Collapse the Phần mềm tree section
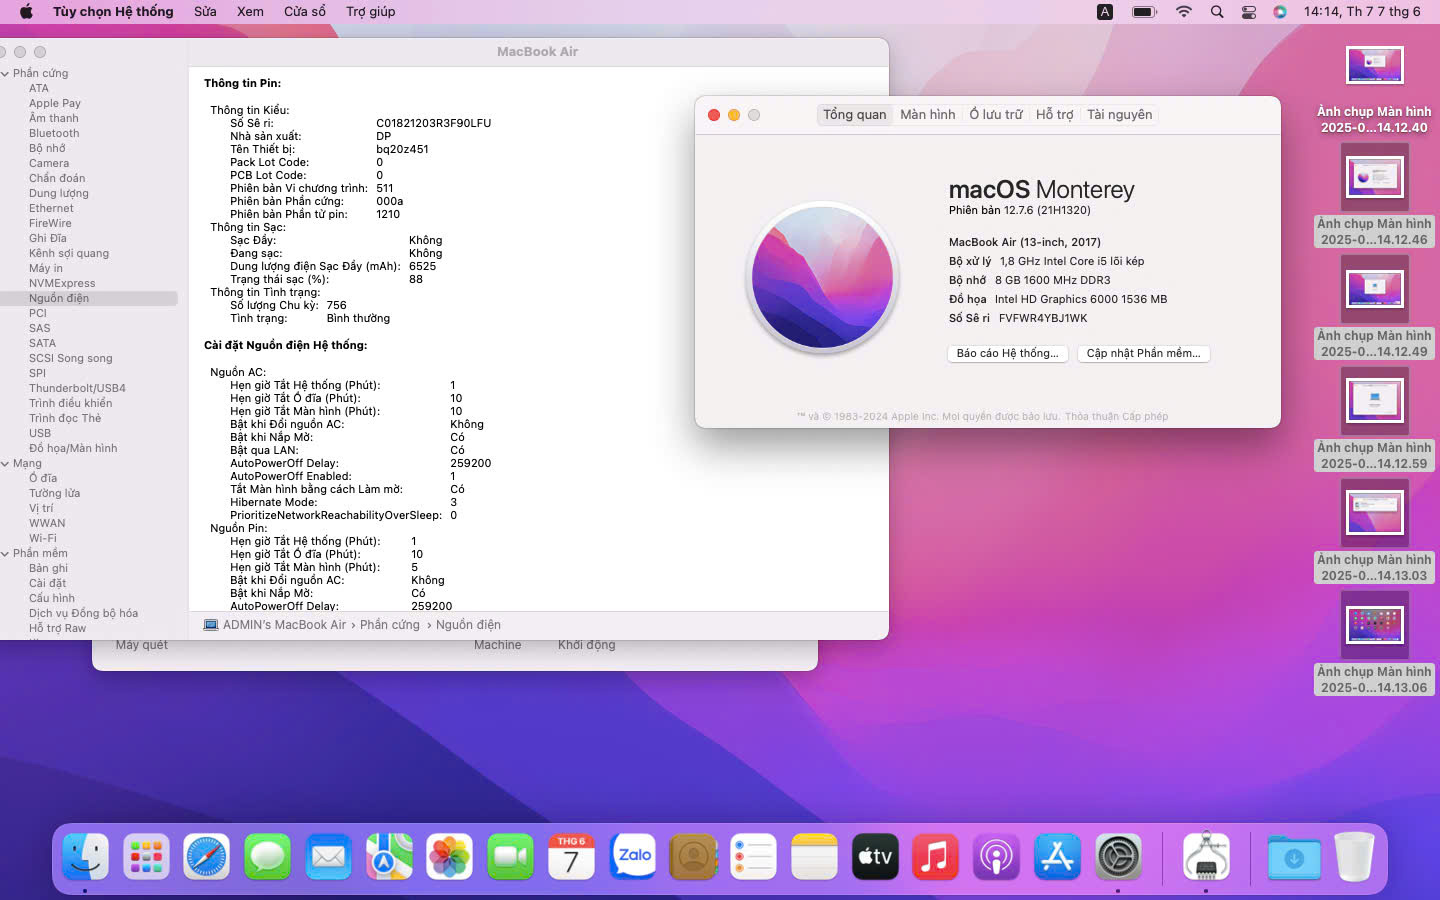This screenshot has height=900, width=1440. click(5, 553)
